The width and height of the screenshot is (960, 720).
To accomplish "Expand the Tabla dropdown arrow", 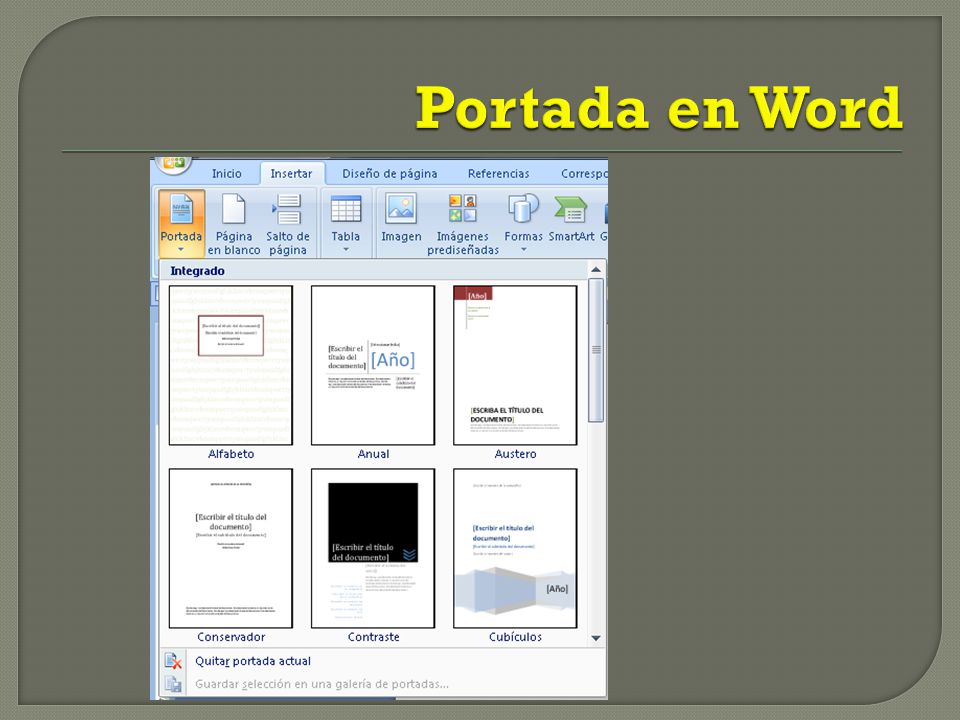I will (346, 249).
